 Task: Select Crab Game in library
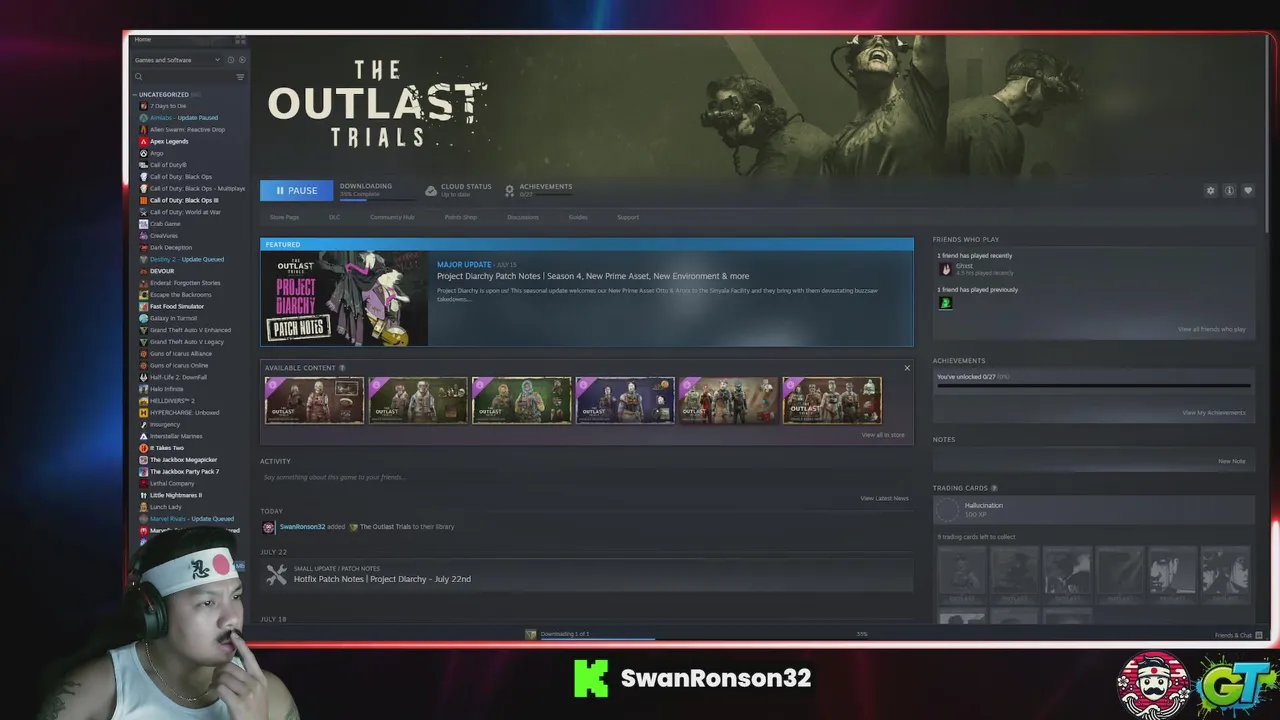coord(165,224)
